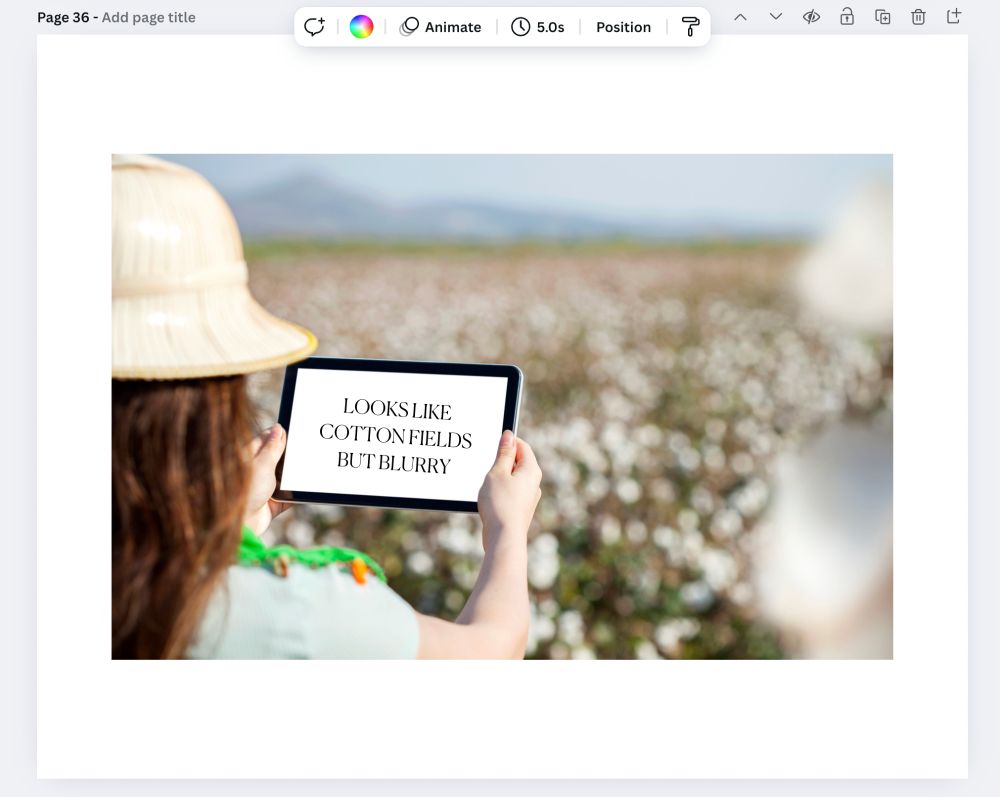Open the rainbow color wheel picker
Image resolution: width=1000 pixels, height=797 pixels.
(361, 27)
